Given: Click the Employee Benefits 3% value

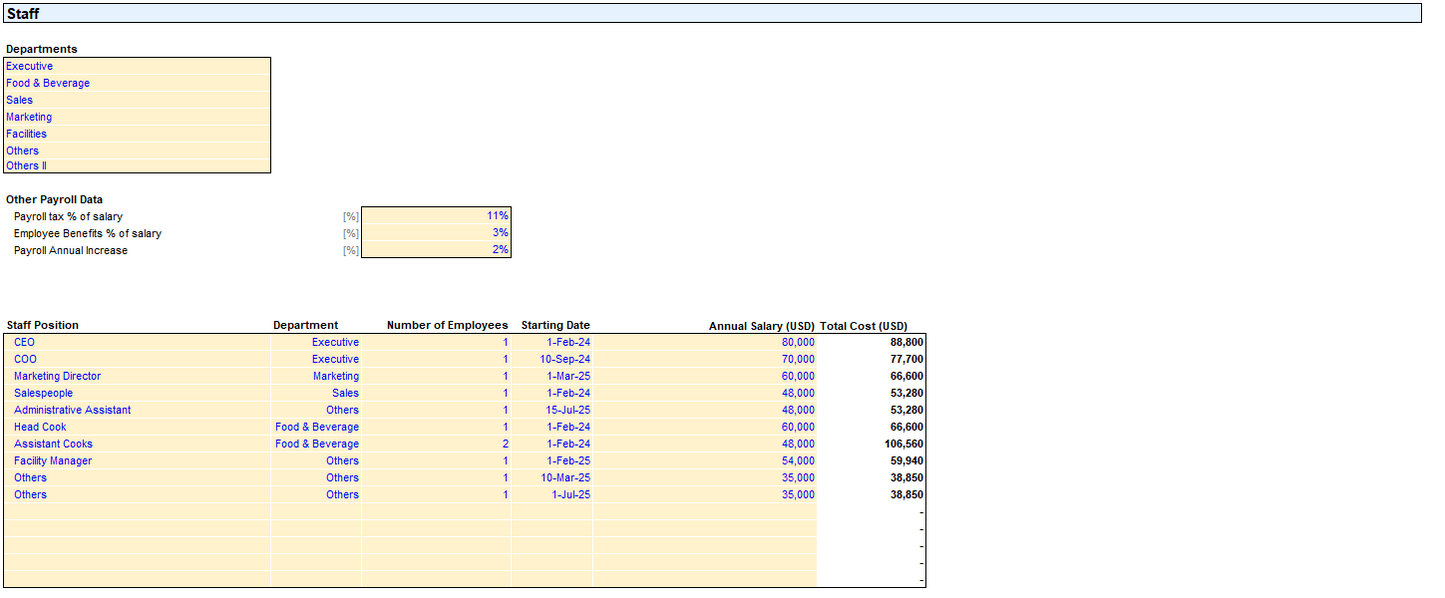Looking at the screenshot, I should [436, 233].
